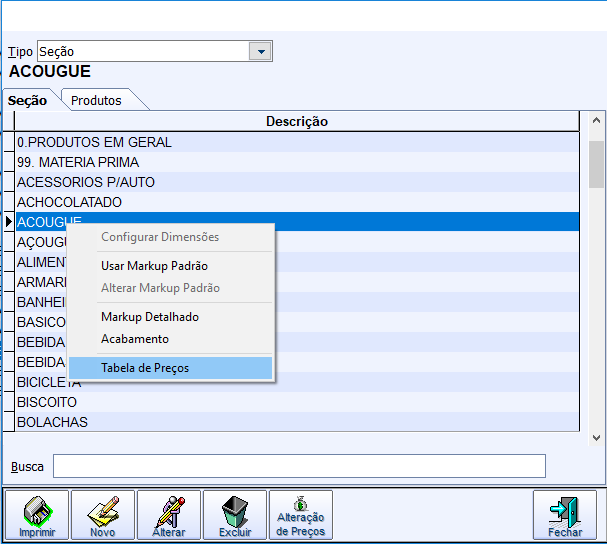Click the Novo notepad icon button
607x544 pixels.
(x=103, y=515)
